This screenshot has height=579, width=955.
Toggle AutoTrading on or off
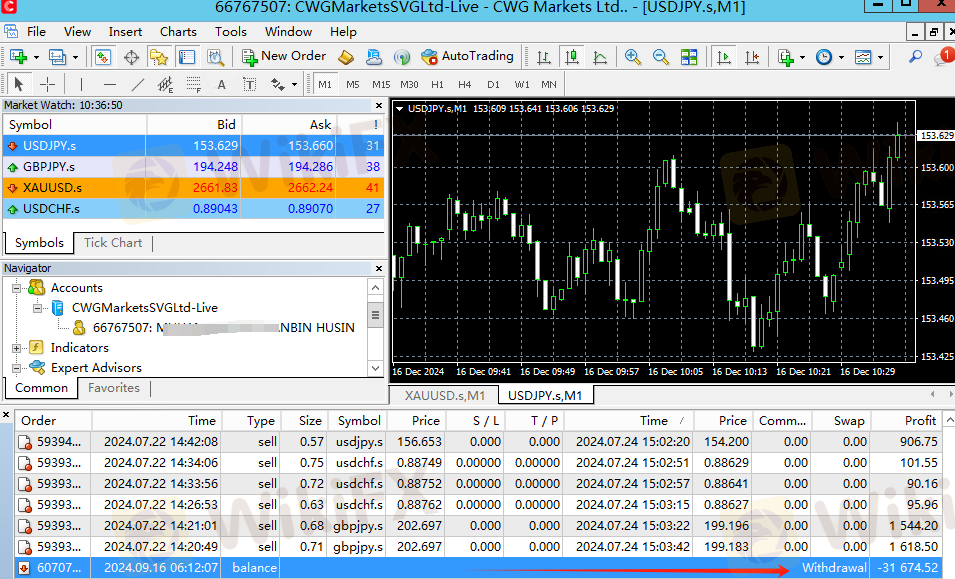click(x=468, y=57)
